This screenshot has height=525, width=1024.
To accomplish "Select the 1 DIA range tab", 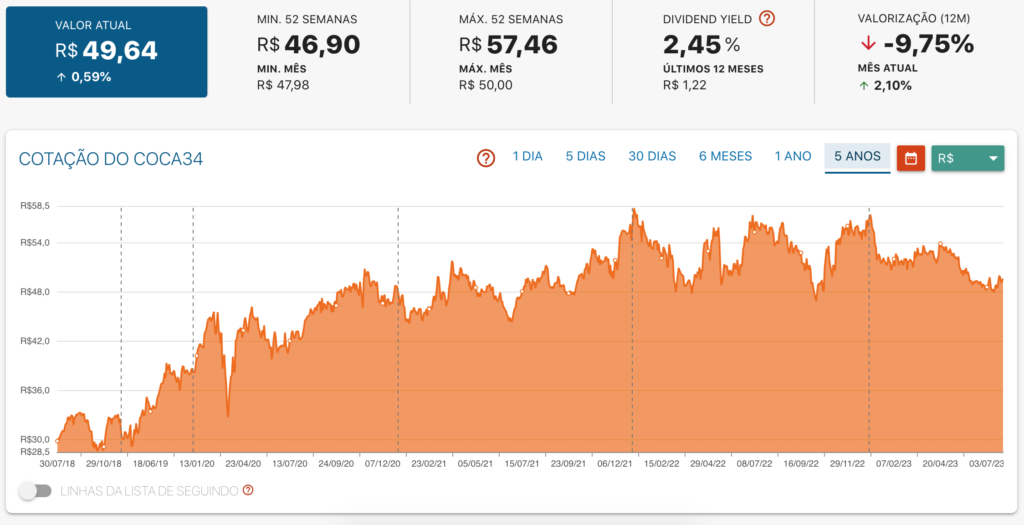I will 528,157.
